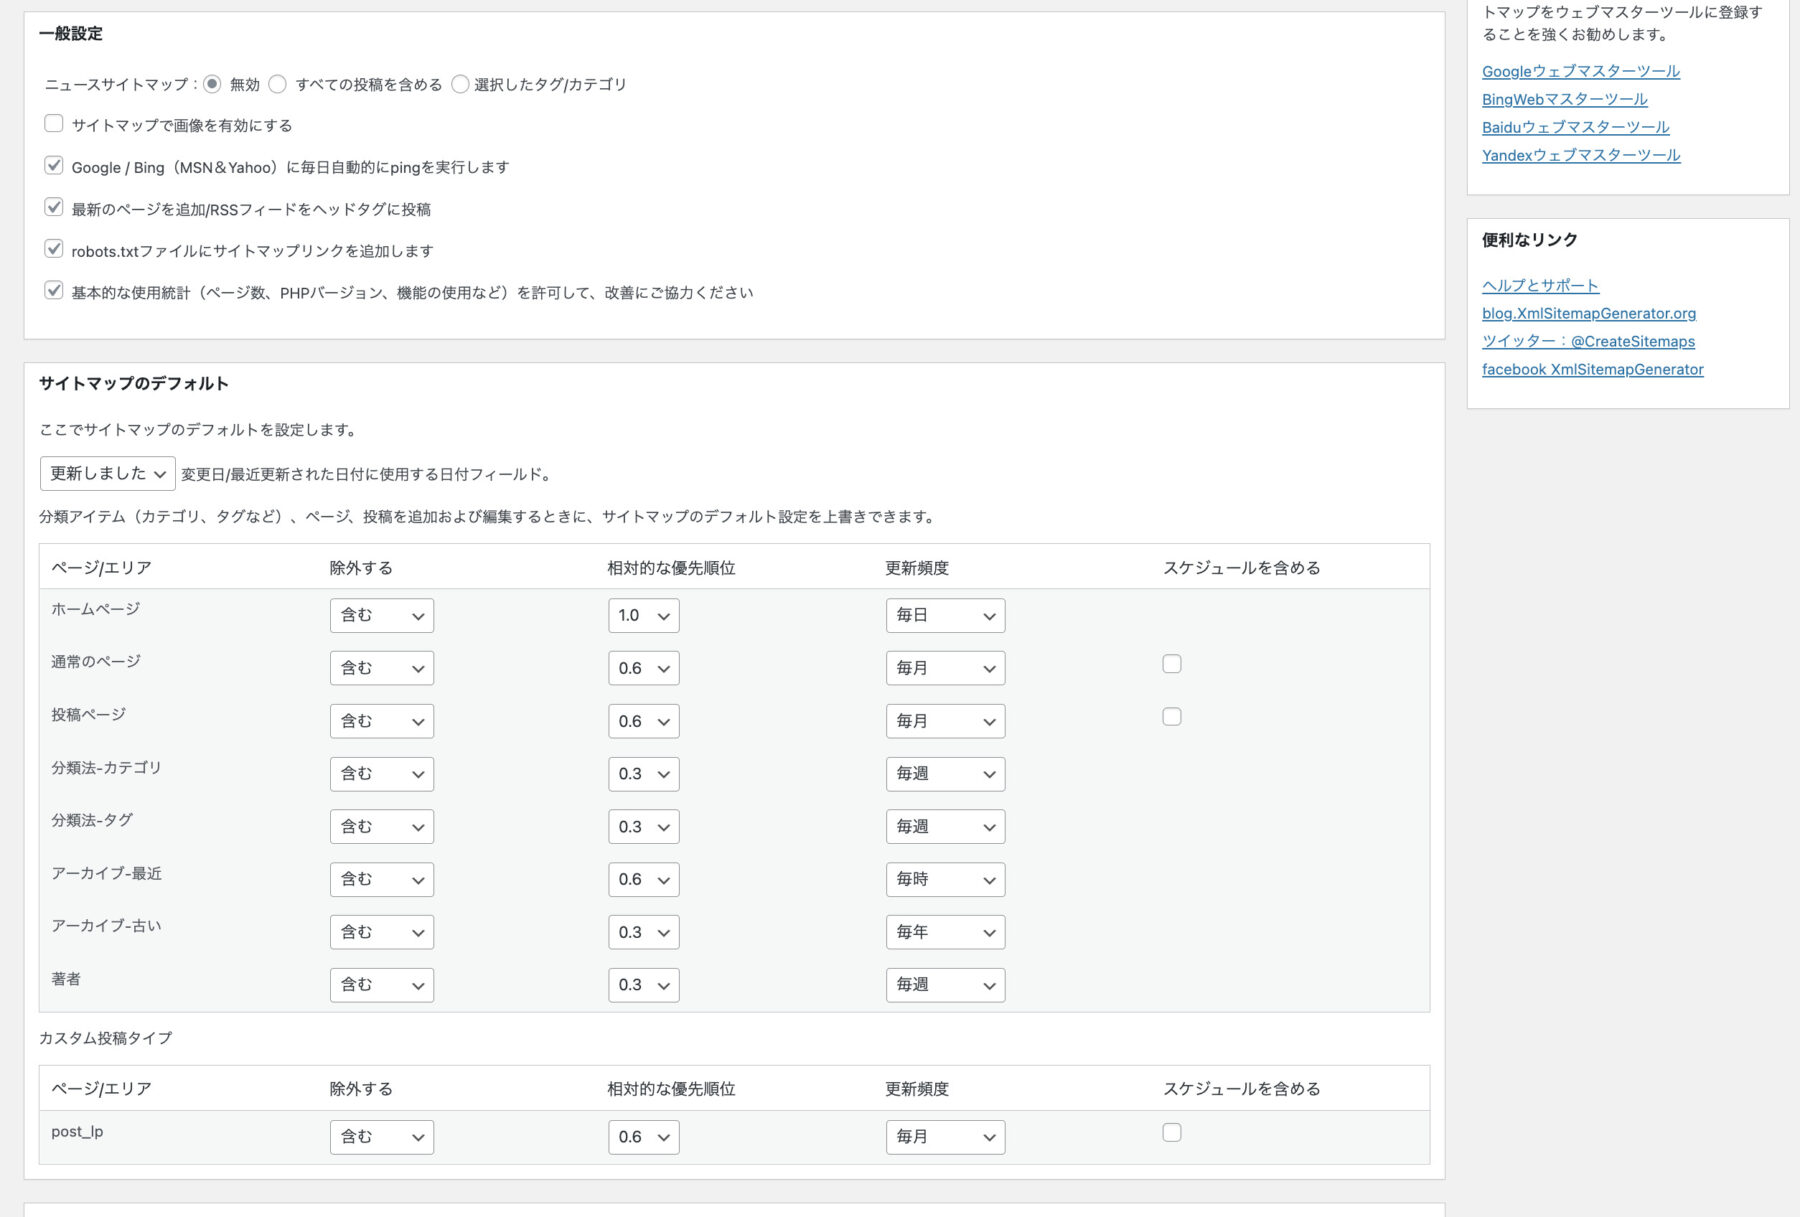Expand ホームページ update frequency dropdown 毎日
Viewport: 1800px width, 1217px height.
tap(945, 616)
